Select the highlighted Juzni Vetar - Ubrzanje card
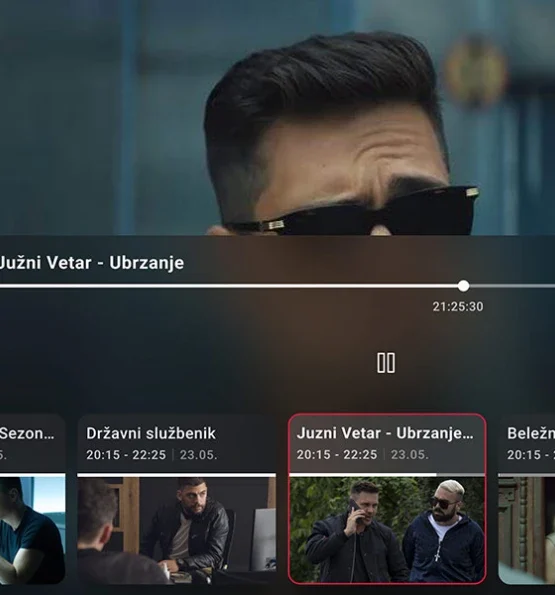Screen dimensions: 555x595 tap(387, 499)
